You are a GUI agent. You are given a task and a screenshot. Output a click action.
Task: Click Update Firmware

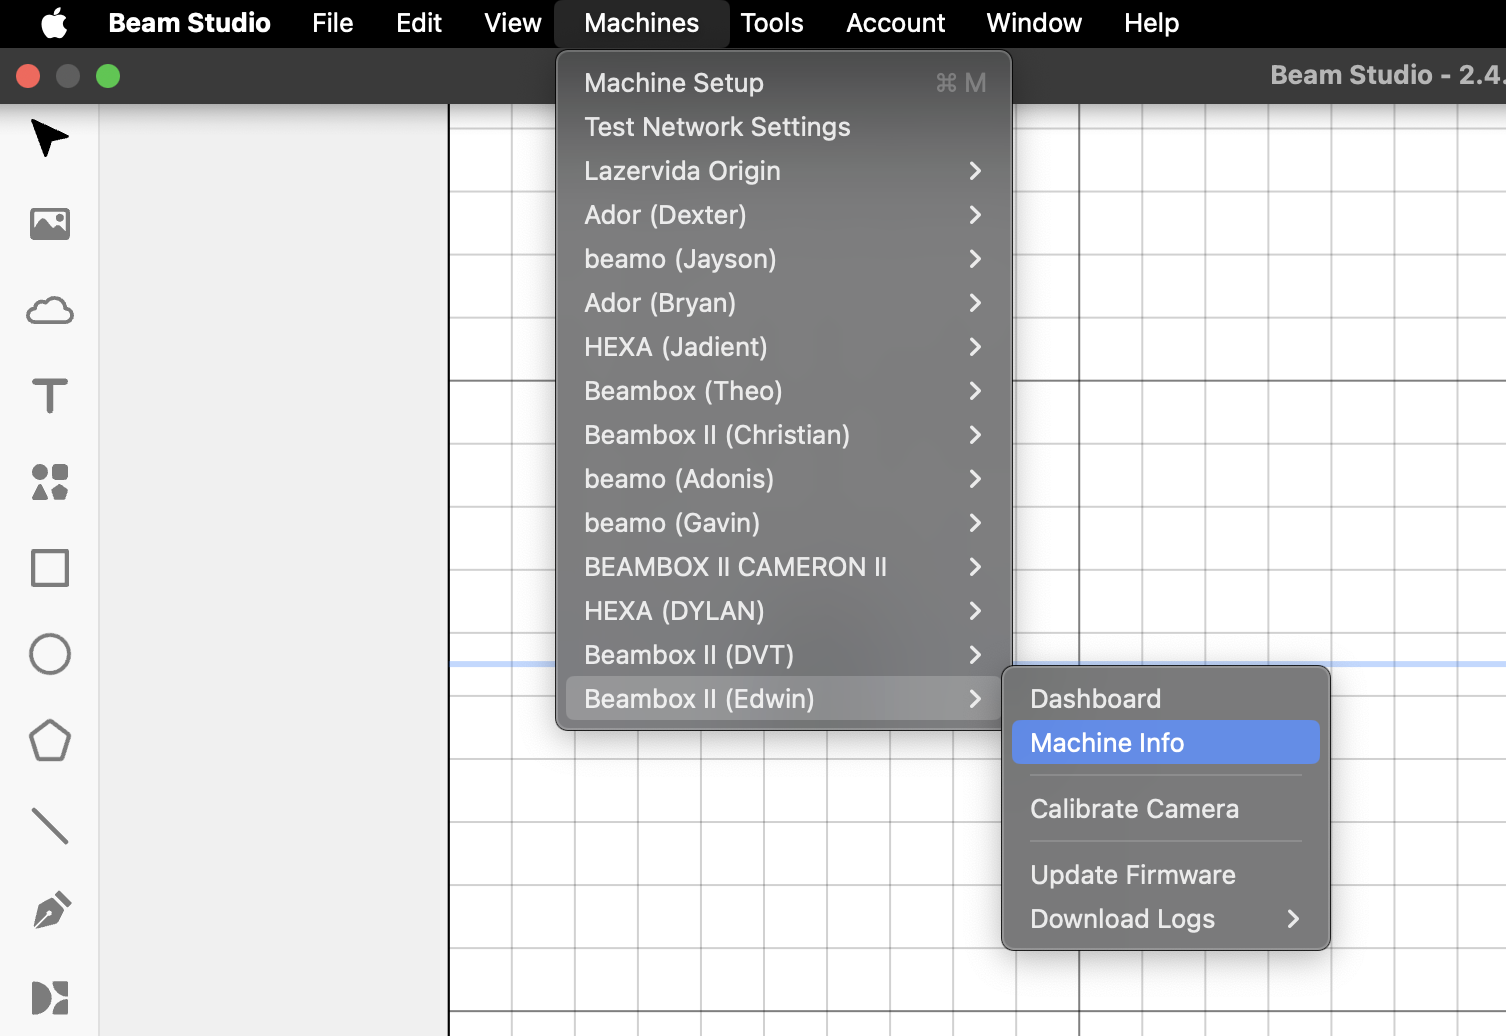1166,875
